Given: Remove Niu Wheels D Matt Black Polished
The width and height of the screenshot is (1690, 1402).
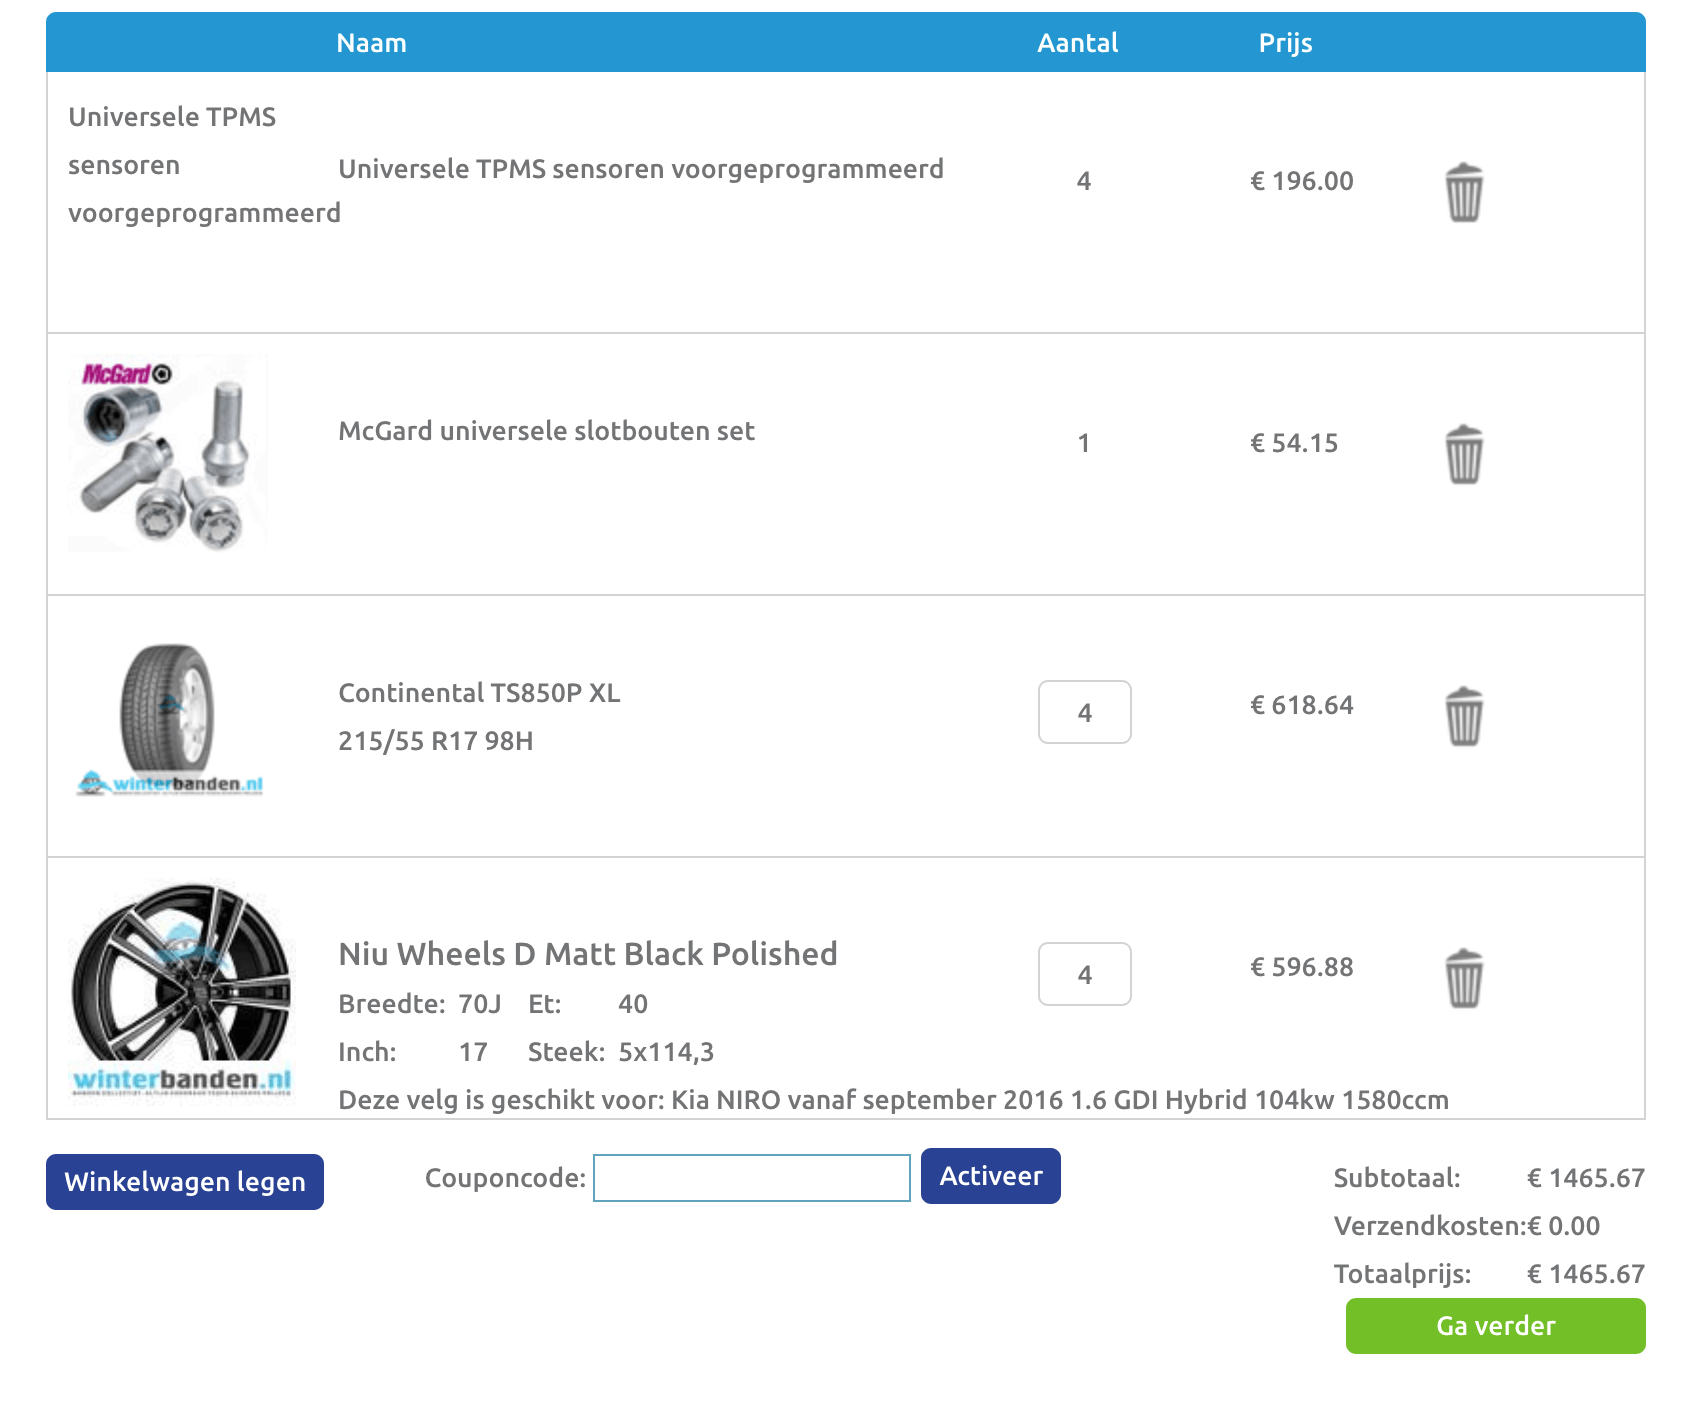Looking at the screenshot, I should (x=1463, y=978).
